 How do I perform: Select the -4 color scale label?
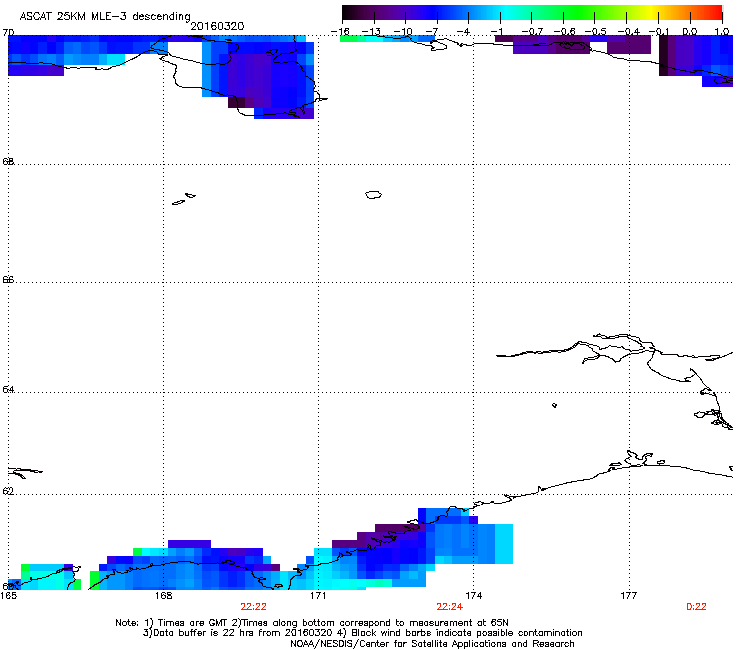tap(463, 32)
